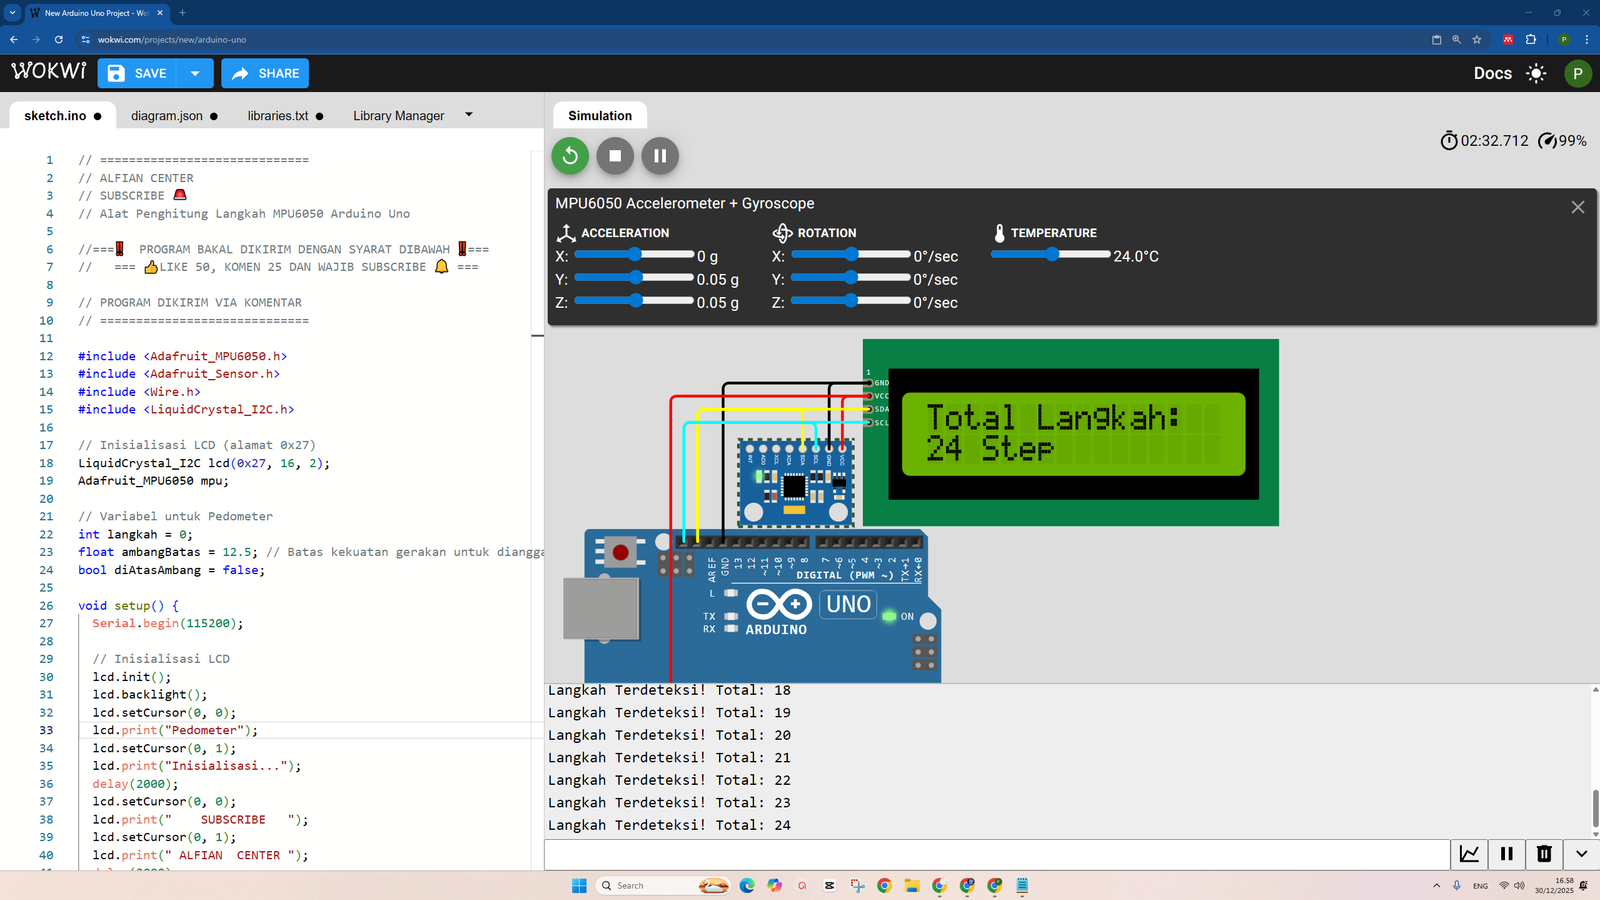This screenshot has height=900, width=1600.
Task: Adjust Acceleration Z slider
Action: (634, 301)
